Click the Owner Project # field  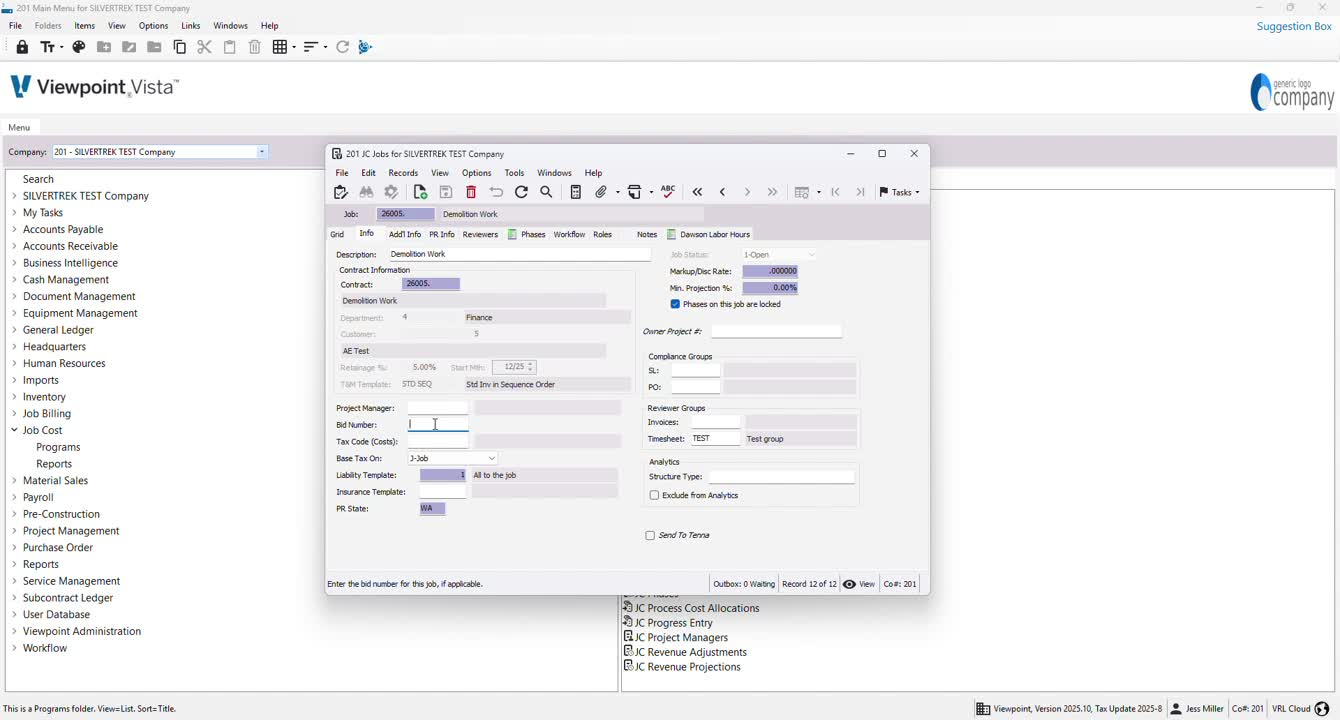coord(776,331)
